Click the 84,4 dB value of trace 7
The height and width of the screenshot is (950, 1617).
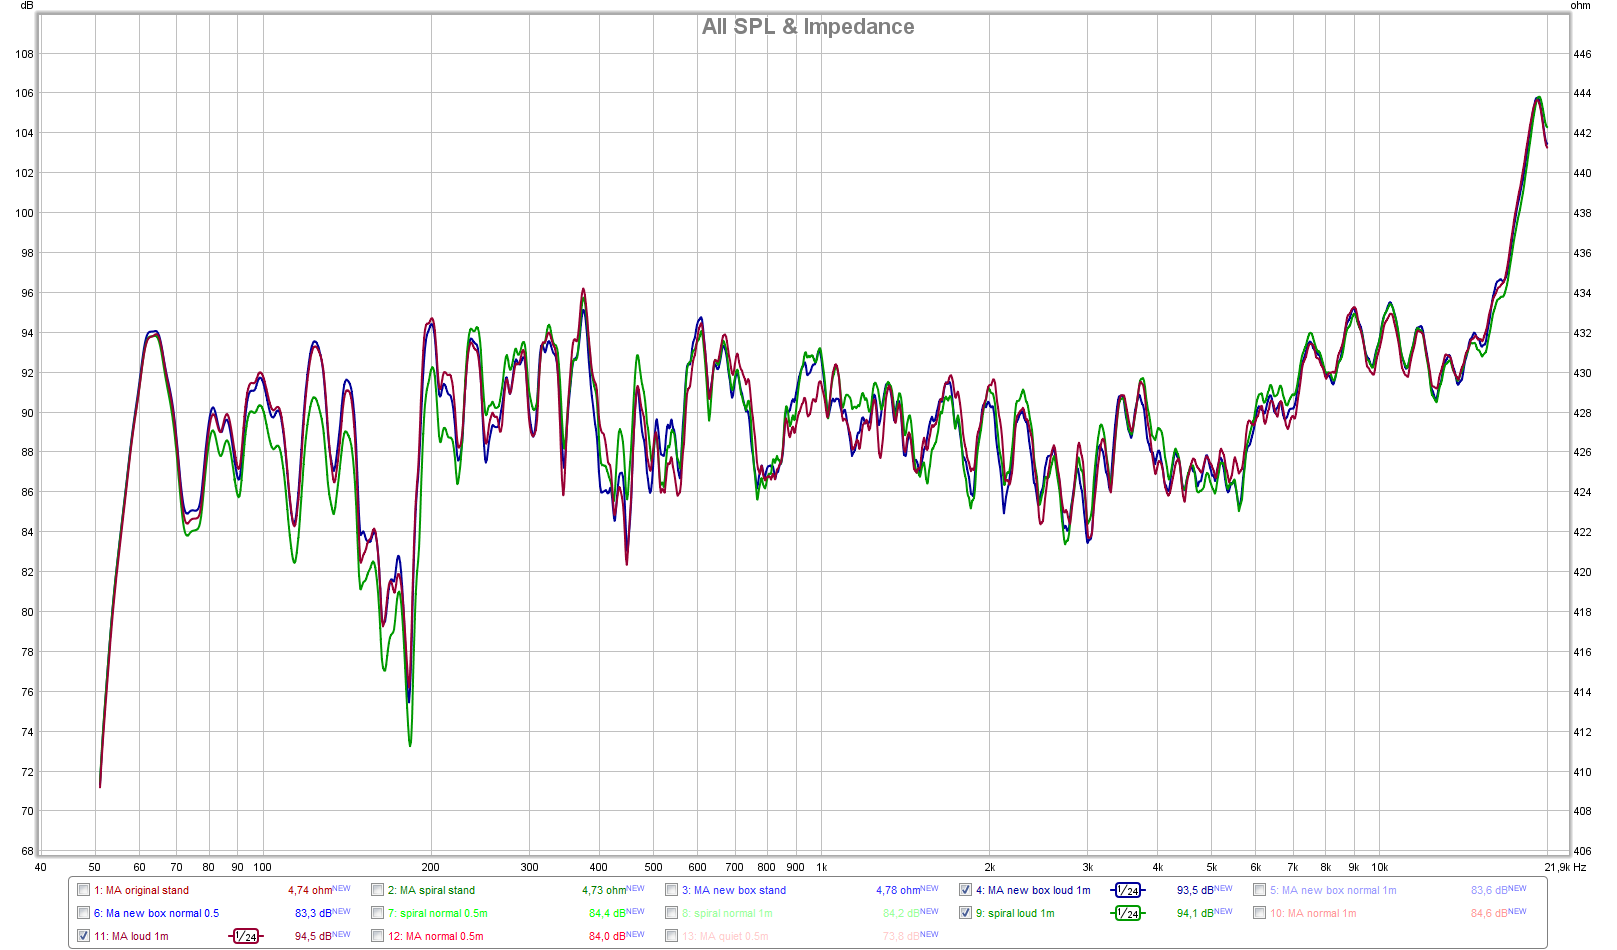click(x=607, y=913)
